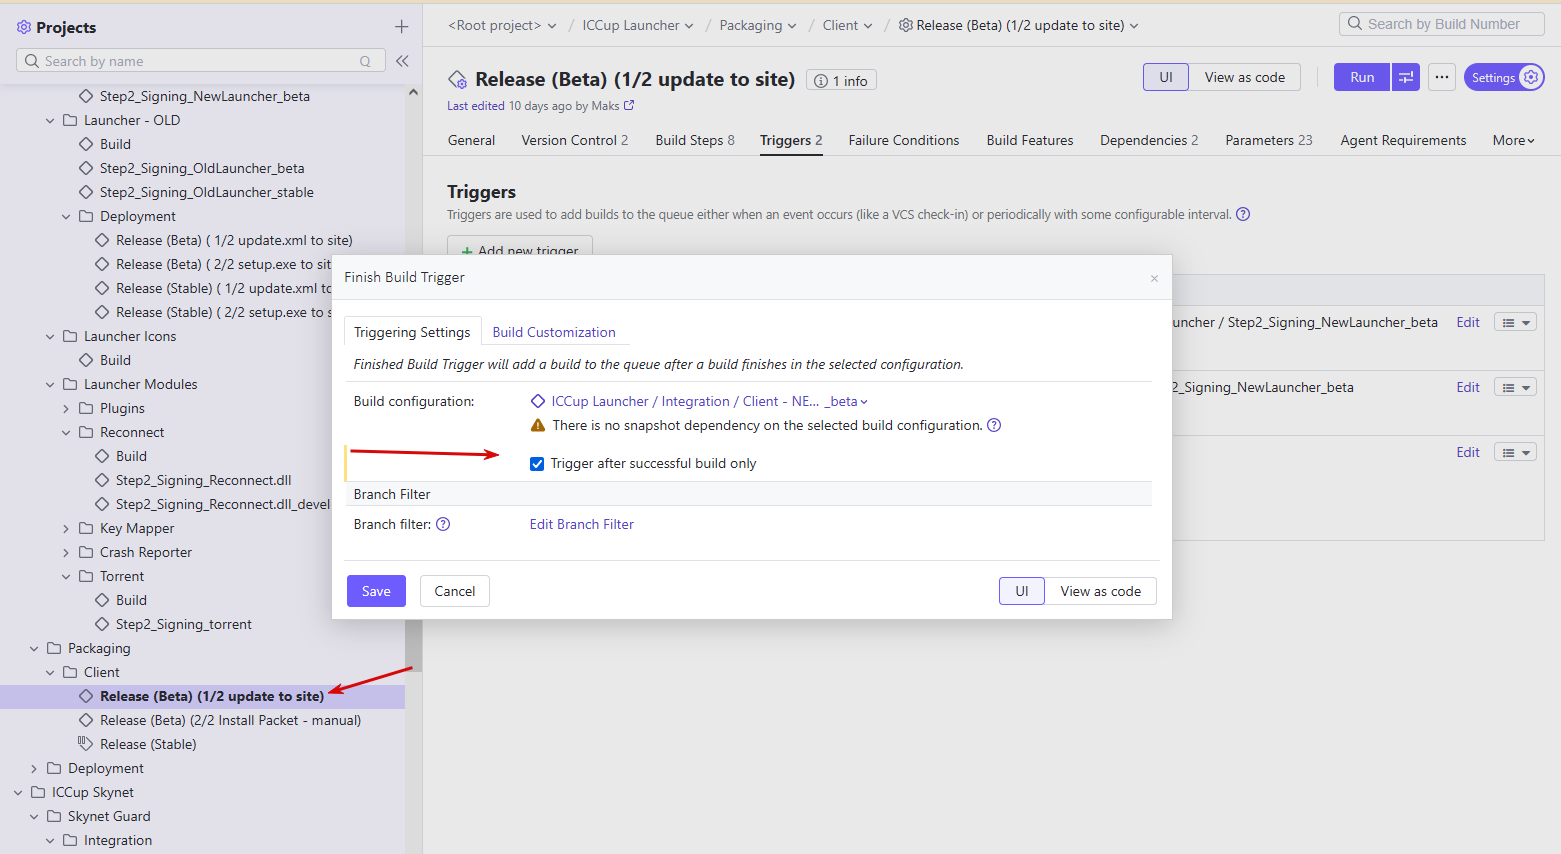Click external link icon next to Maks
The width and height of the screenshot is (1561, 854).
[x=629, y=105]
